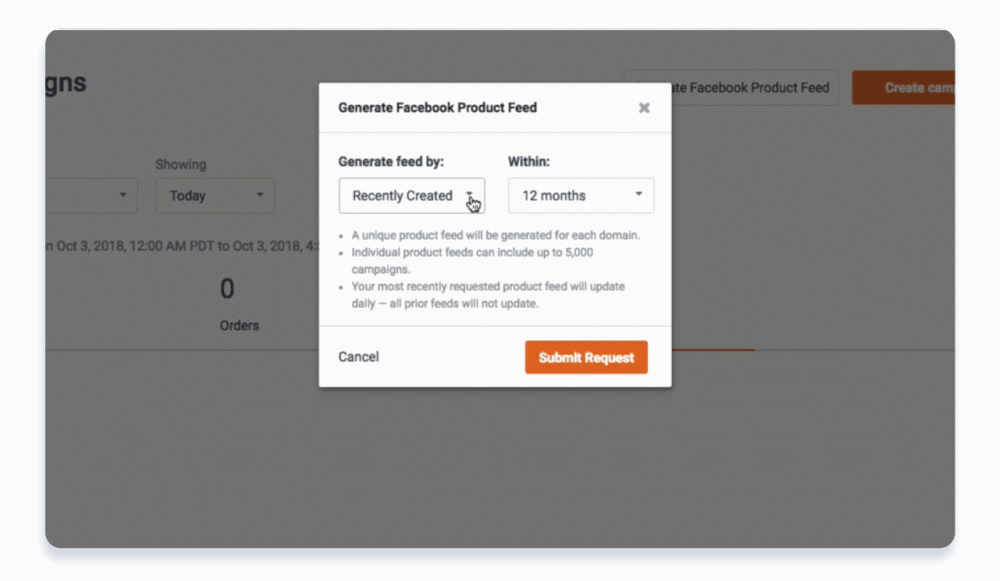Screen dimensions: 1000x581
Task: Open the Recently Created dropdown
Action: pos(412,196)
